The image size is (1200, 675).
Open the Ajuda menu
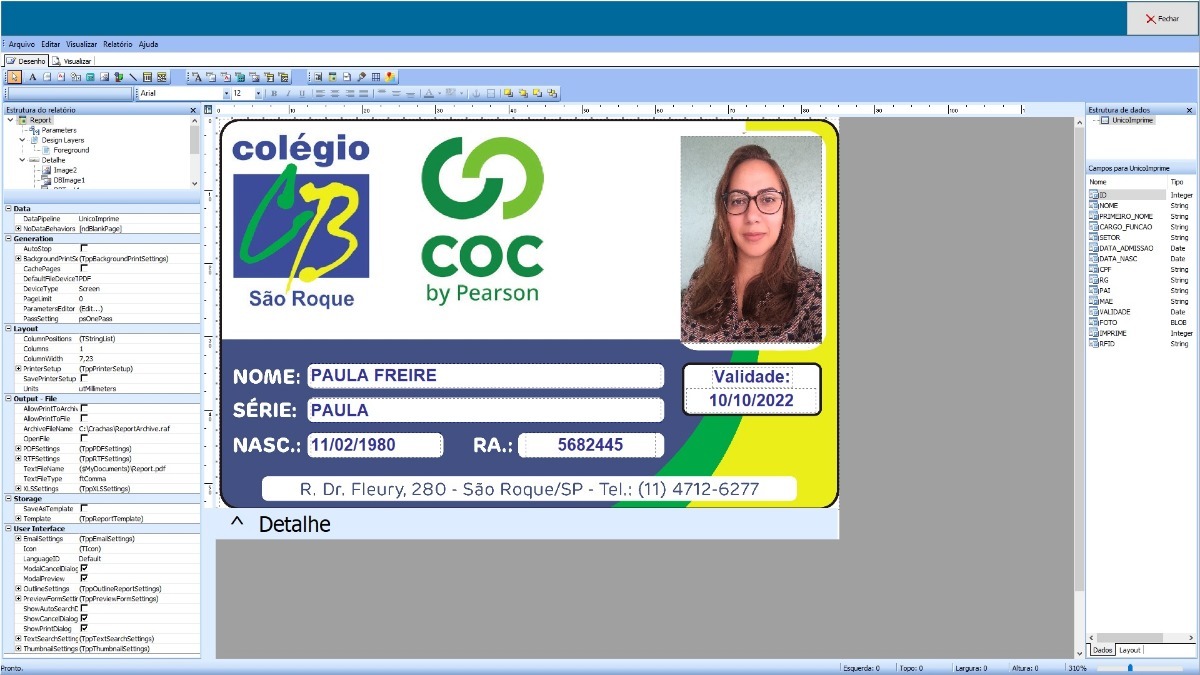[x=148, y=44]
